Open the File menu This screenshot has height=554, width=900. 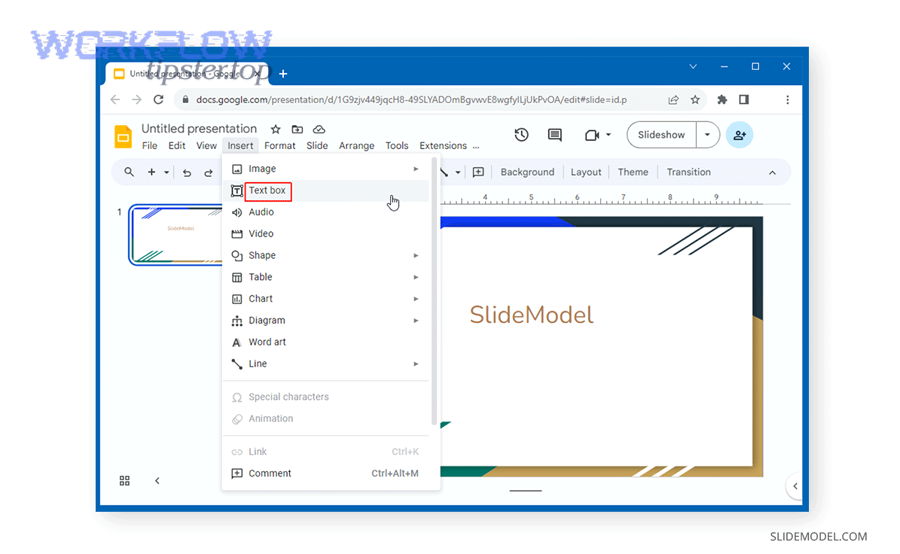149,146
